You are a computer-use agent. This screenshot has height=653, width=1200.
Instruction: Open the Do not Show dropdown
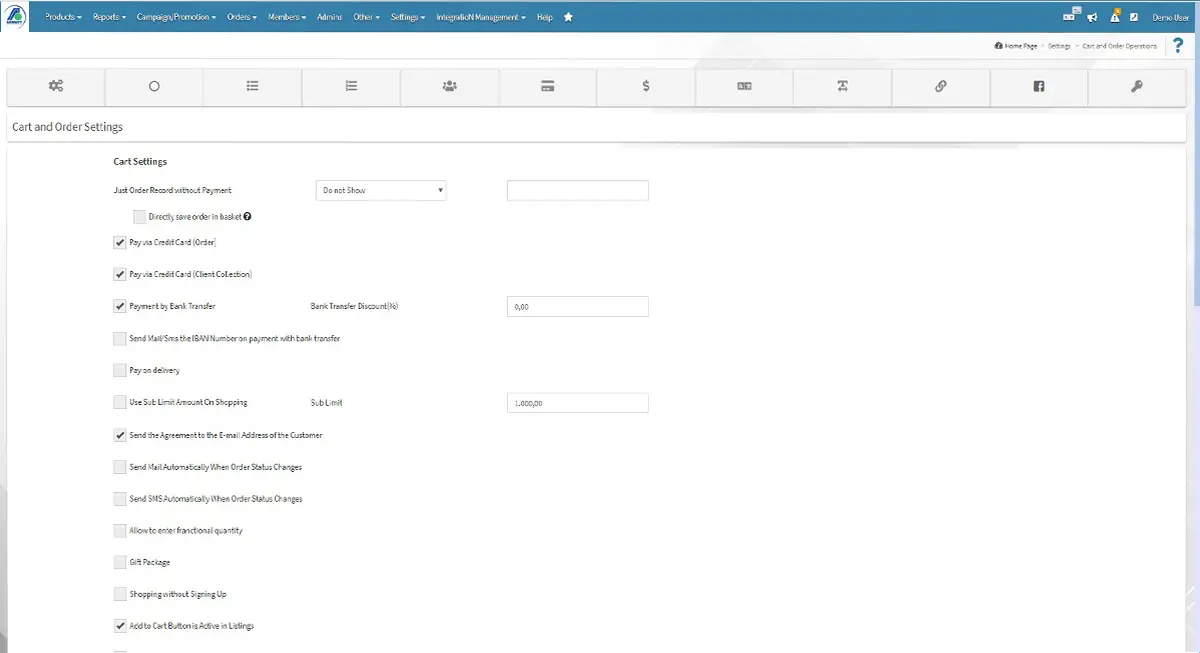(381, 190)
